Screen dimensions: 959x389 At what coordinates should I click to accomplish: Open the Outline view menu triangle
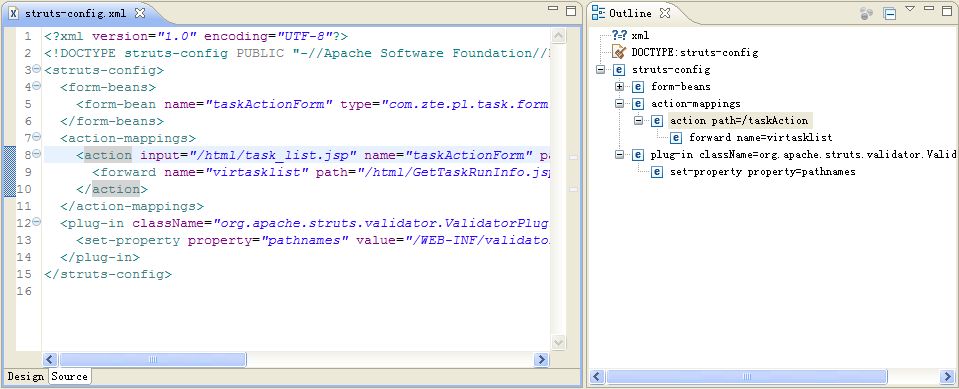[x=909, y=9]
